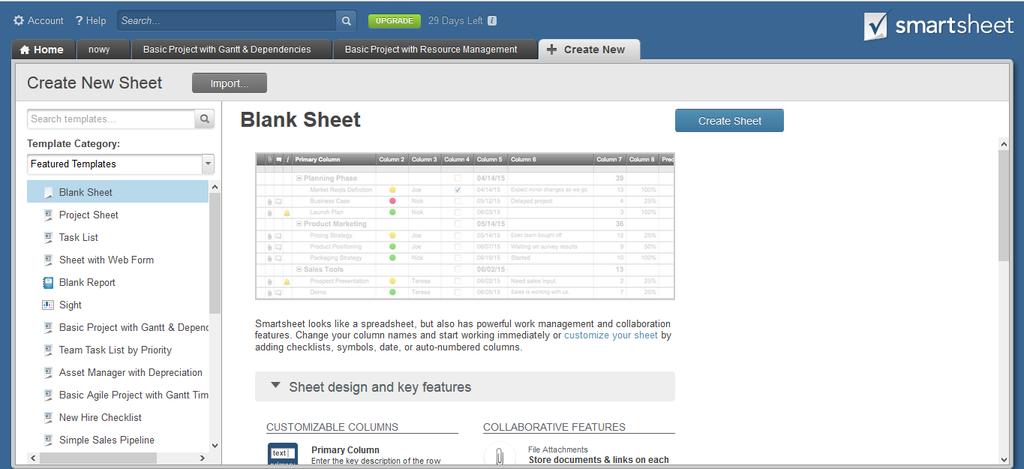The width and height of the screenshot is (1024, 469).
Task: Click main panel scroll up arrow
Action: point(1004,143)
